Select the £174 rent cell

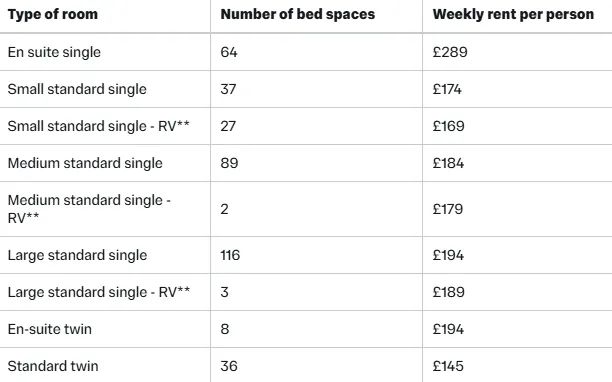(x=447, y=89)
